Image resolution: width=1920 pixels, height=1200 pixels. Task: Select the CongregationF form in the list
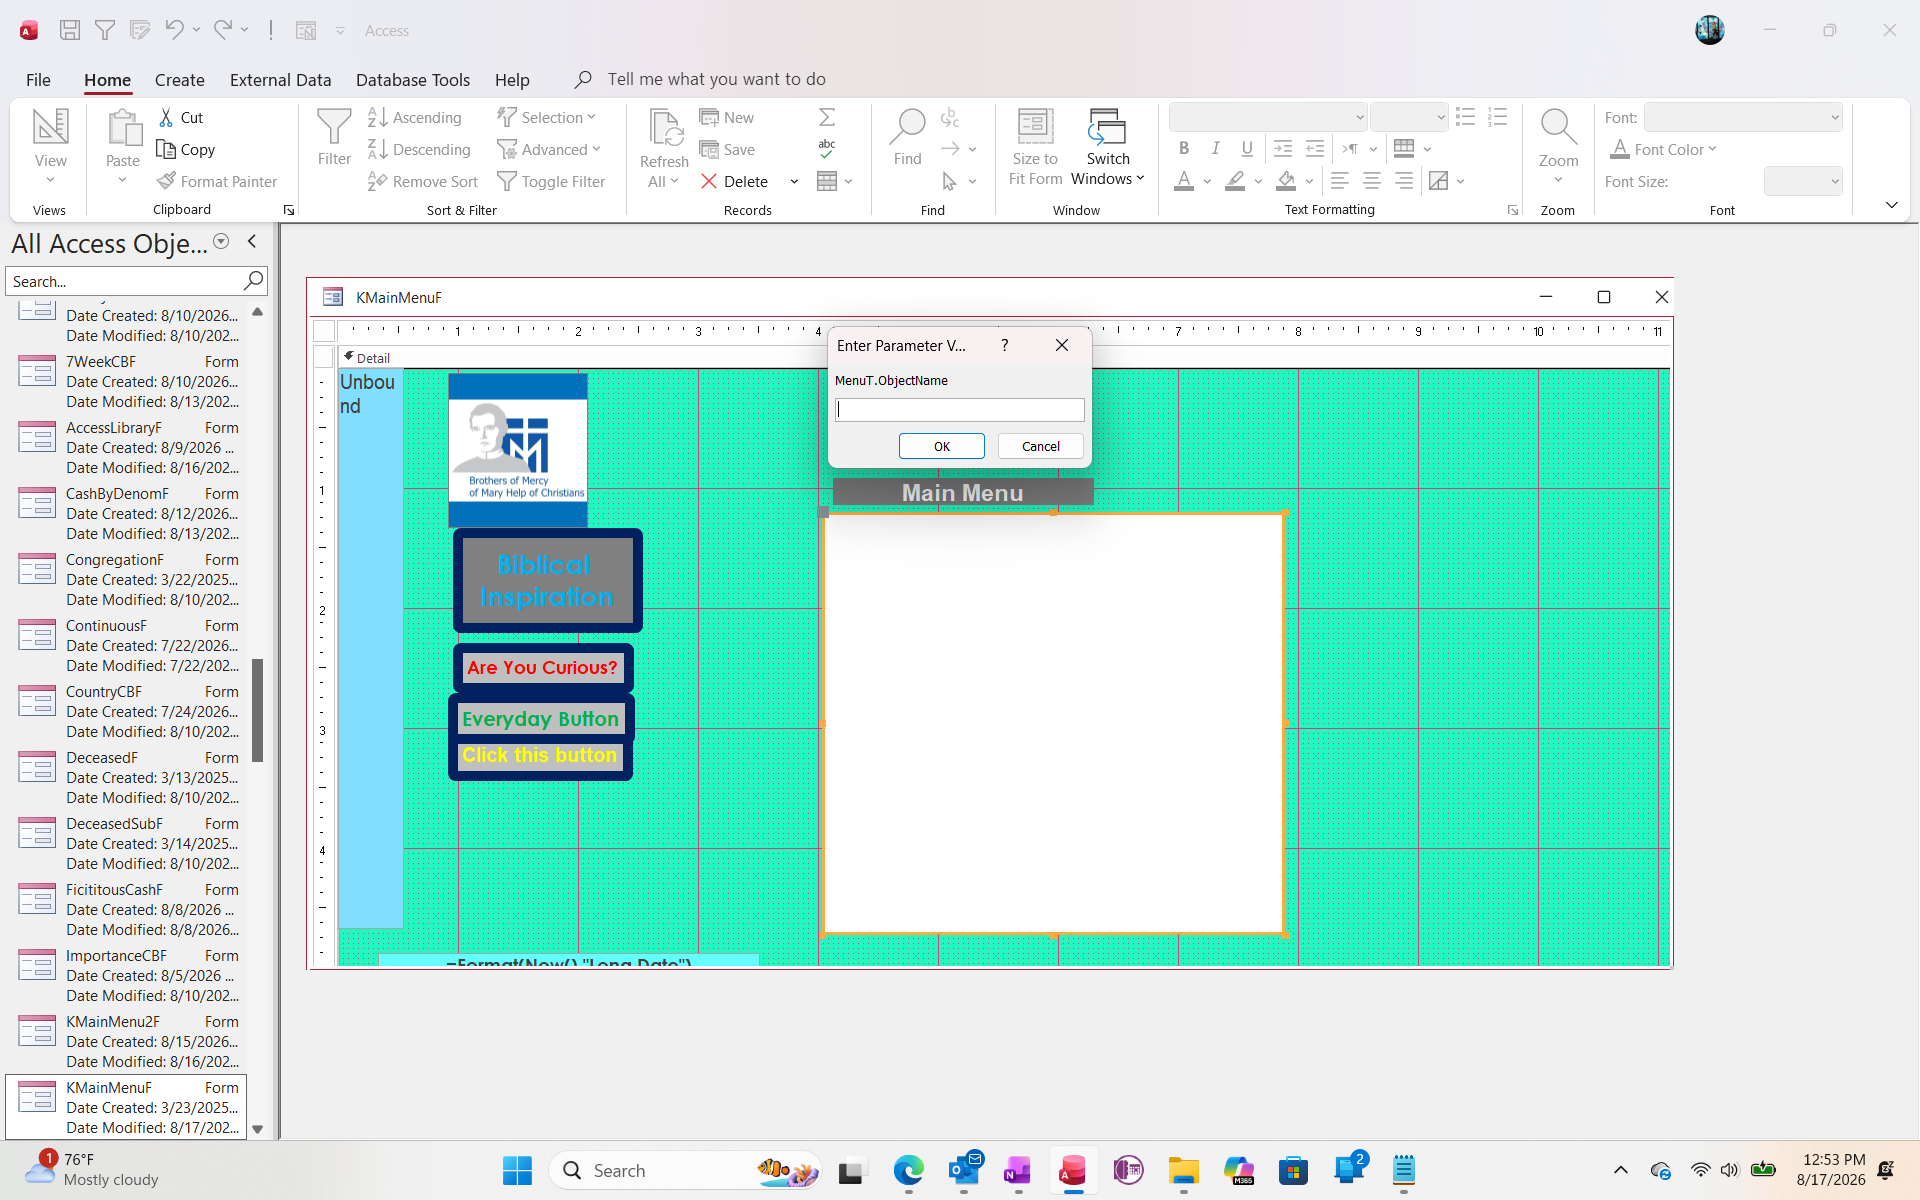[126, 579]
